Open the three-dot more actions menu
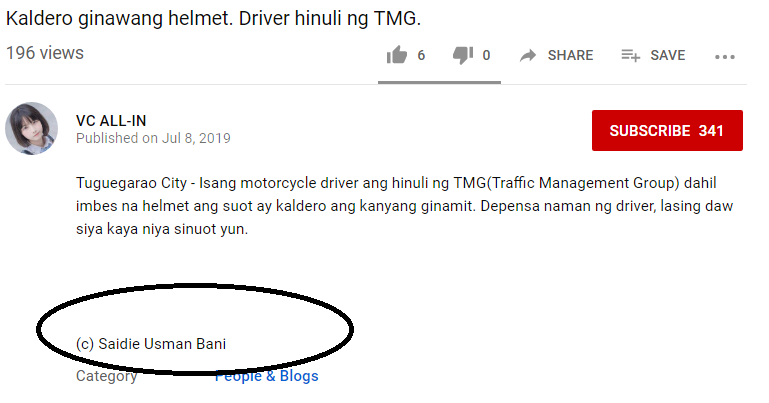The width and height of the screenshot is (769, 403). [x=724, y=57]
